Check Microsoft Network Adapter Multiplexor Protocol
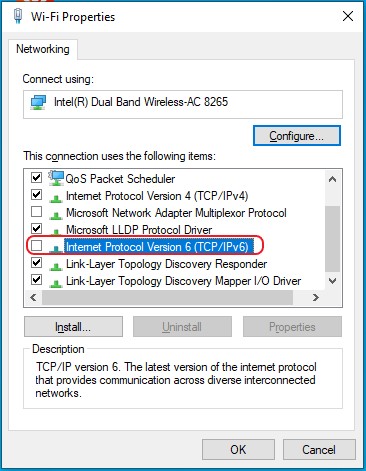 [x=36, y=211]
